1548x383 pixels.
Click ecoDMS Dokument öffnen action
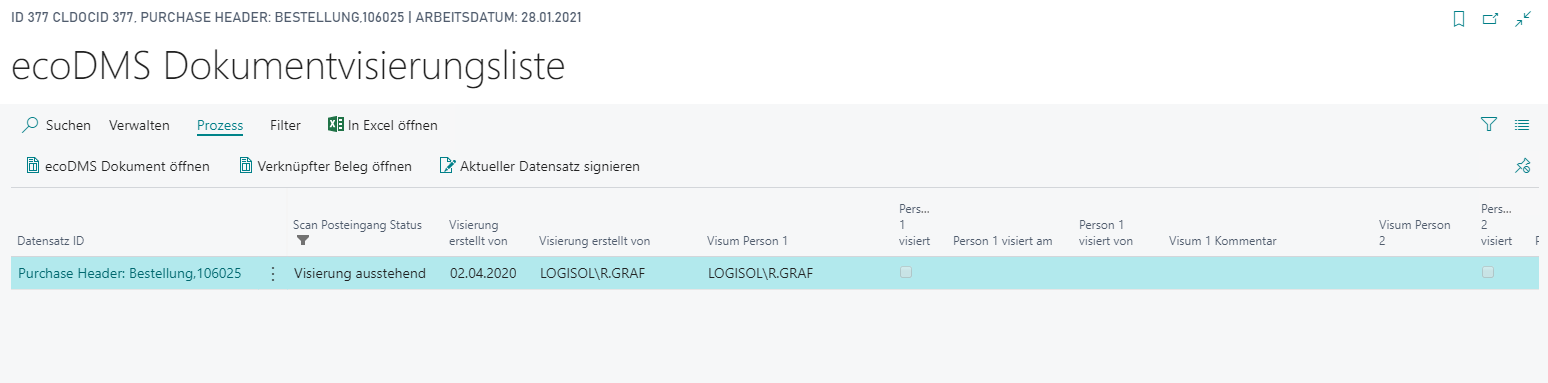117,166
